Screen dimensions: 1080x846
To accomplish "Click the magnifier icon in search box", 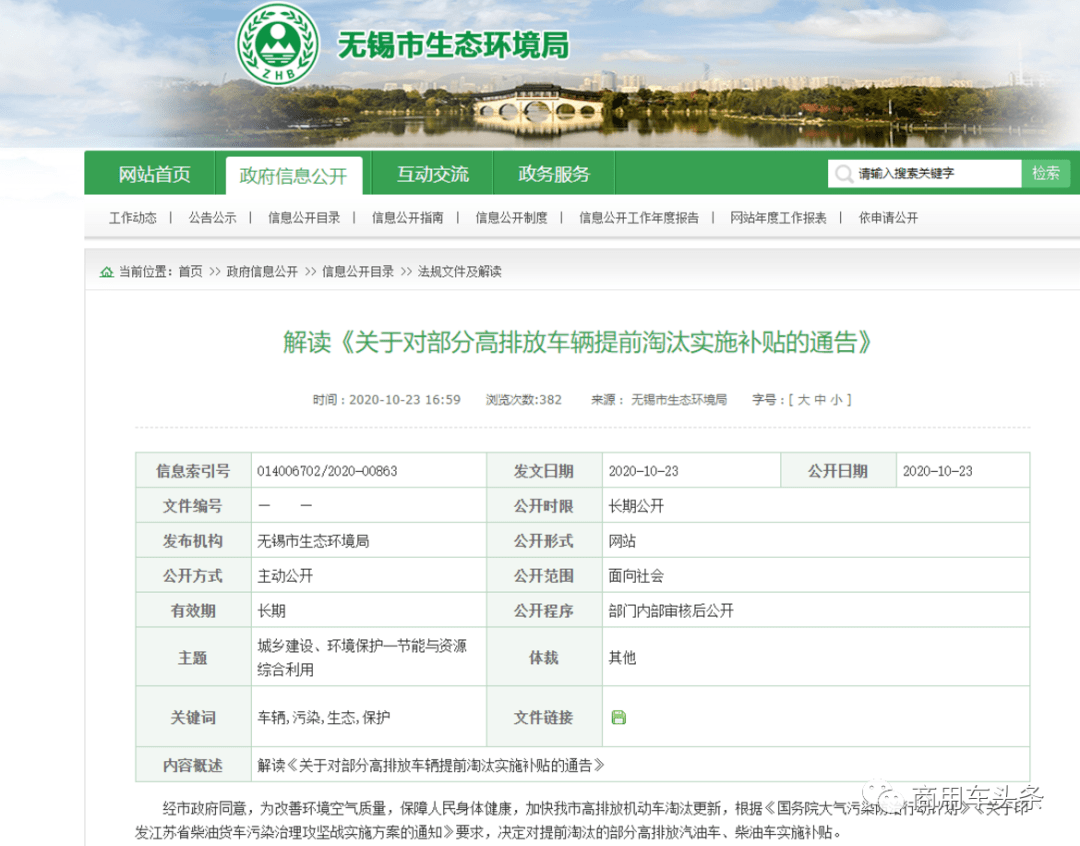I will [844, 174].
